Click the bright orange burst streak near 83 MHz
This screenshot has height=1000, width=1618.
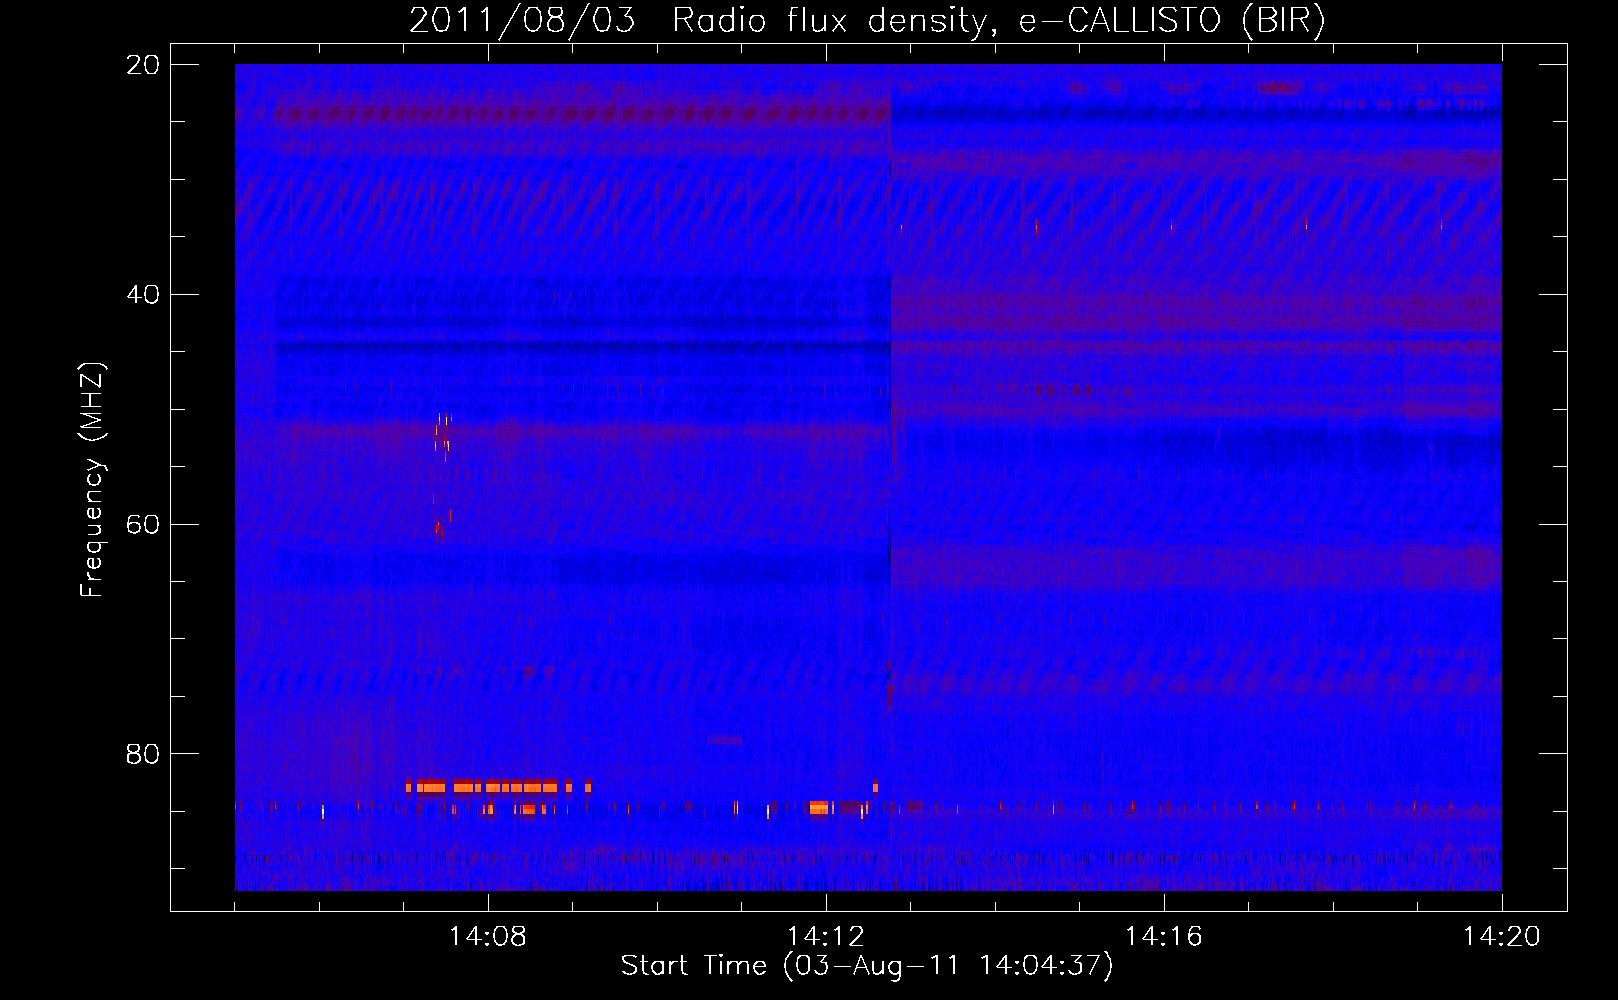point(498,788)
